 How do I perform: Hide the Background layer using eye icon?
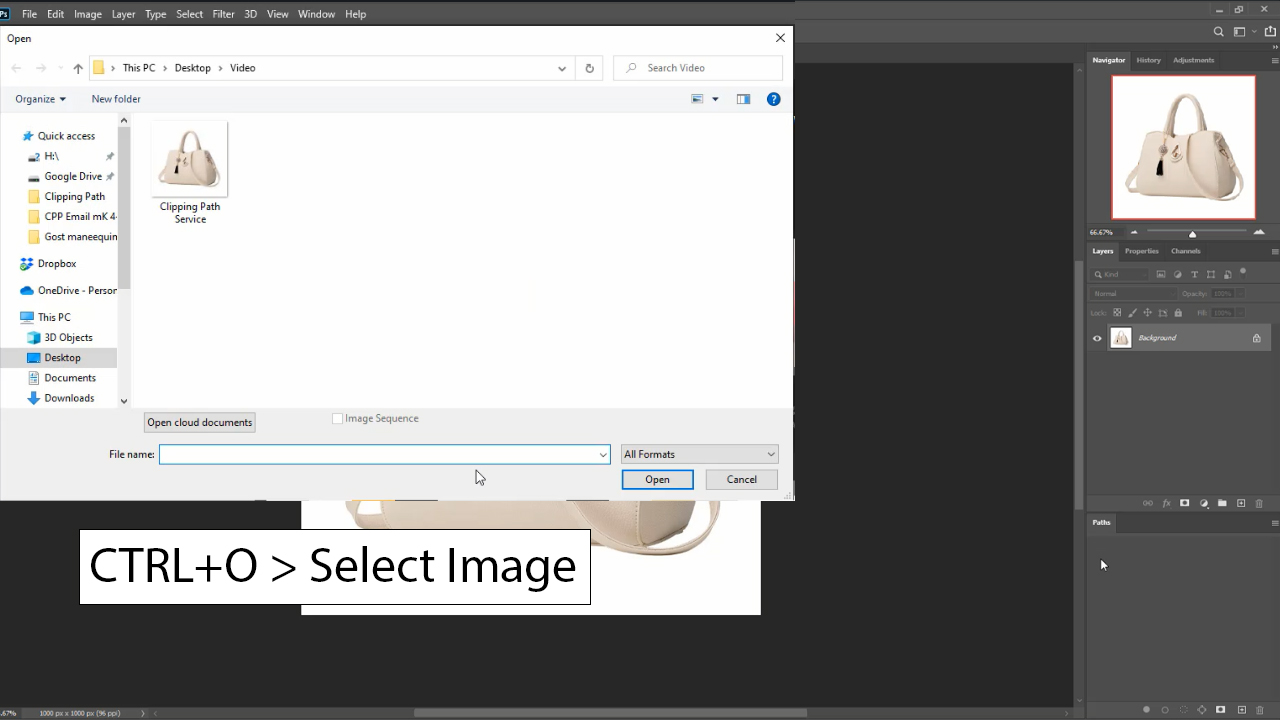pos(1097,338)
